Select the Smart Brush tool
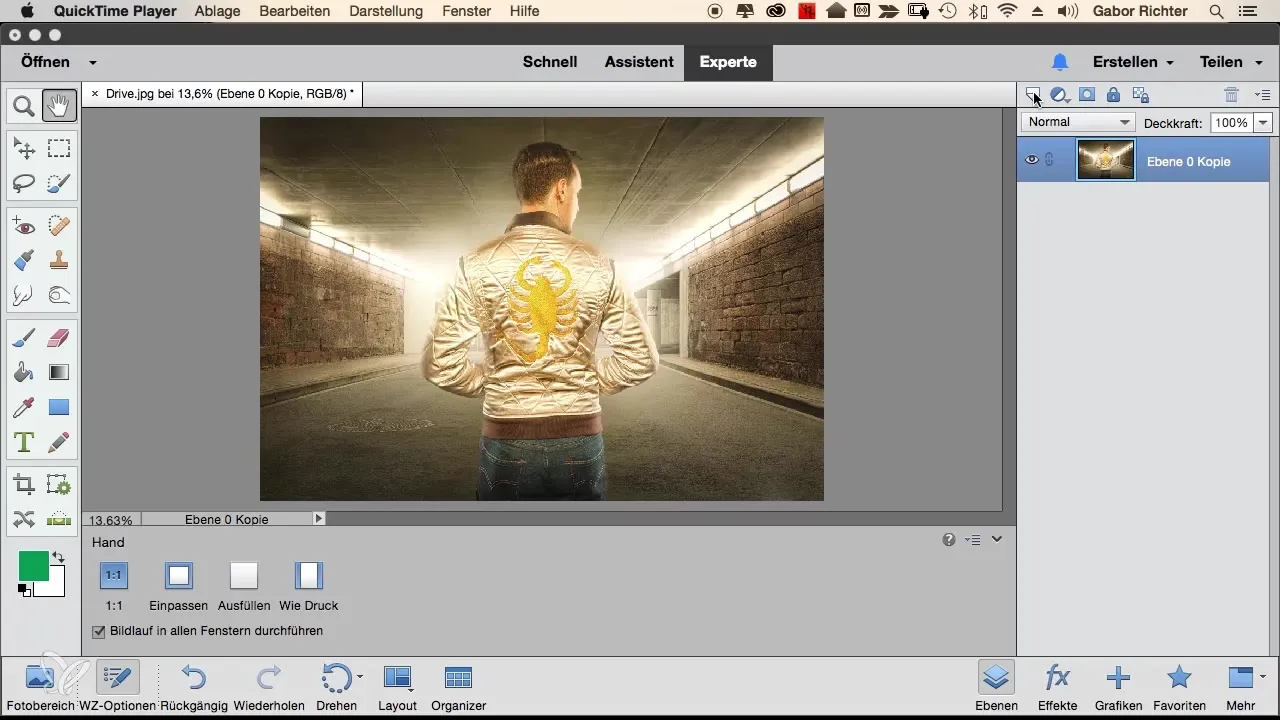The height and width of the screenshot is (720, 1280). [x=24, y=260]
